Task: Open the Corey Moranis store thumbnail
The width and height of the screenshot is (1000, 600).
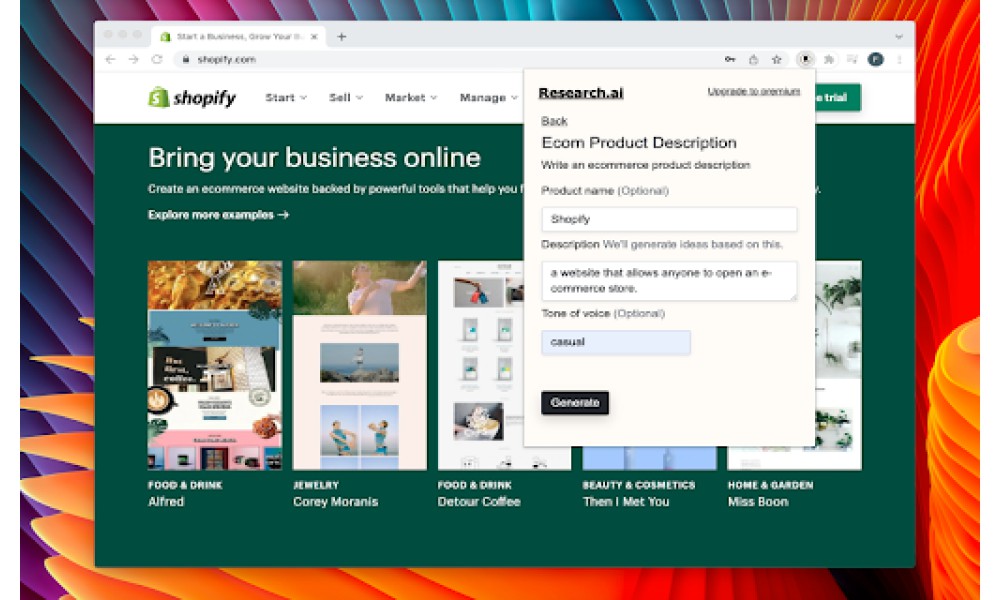Action: coord(360,365)
